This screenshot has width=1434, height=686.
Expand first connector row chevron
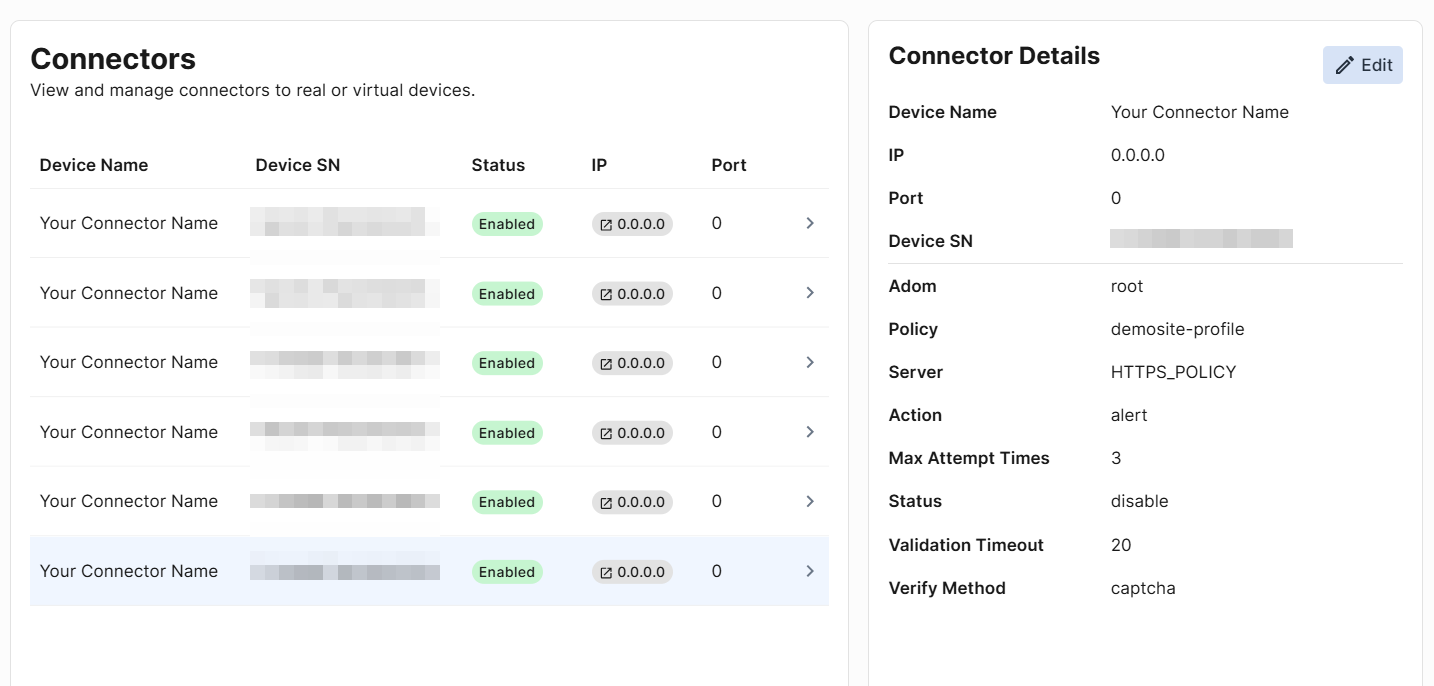(810, 223)
